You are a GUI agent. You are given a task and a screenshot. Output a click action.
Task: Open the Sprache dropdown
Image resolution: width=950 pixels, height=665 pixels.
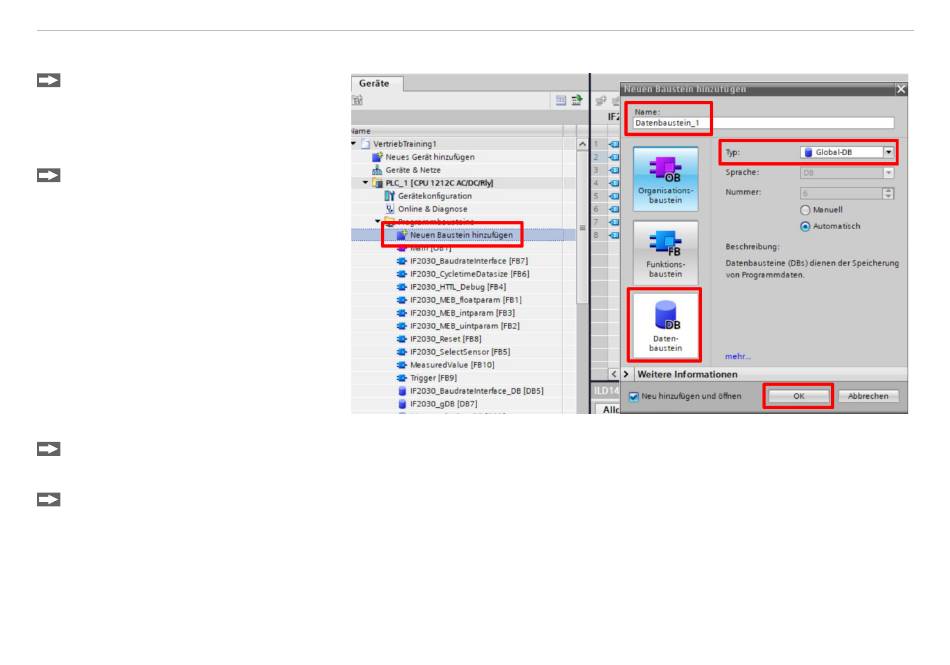(x=888, y=173)
